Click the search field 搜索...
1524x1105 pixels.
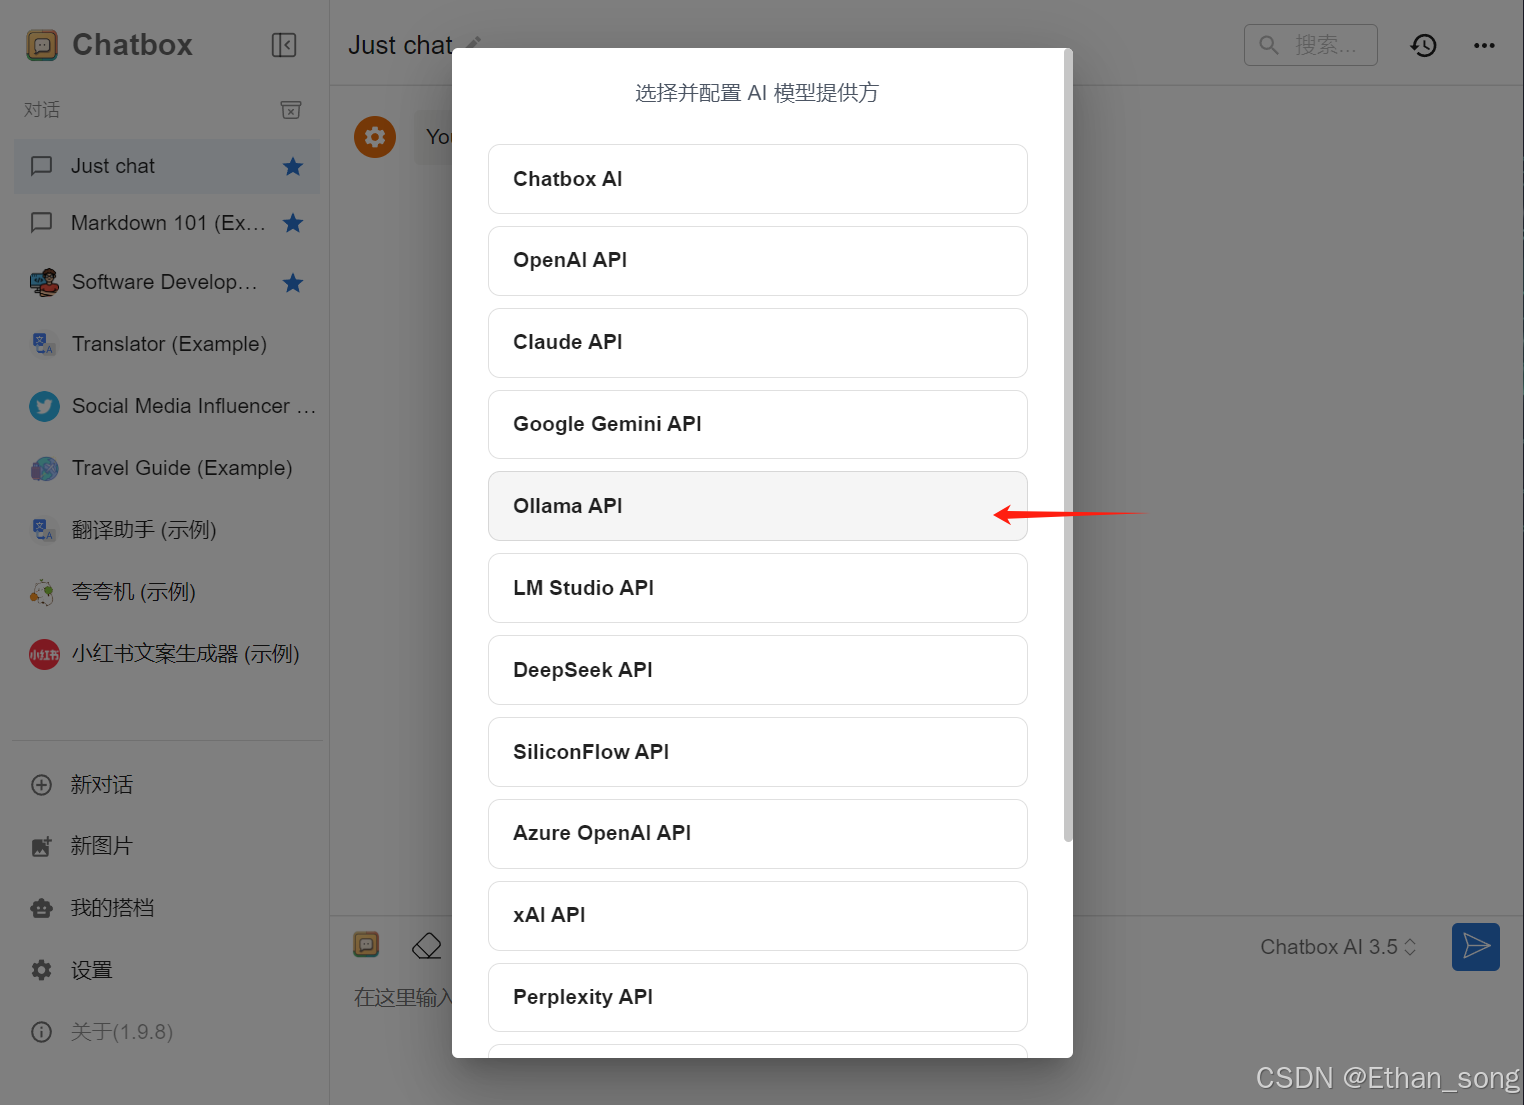1310,45
